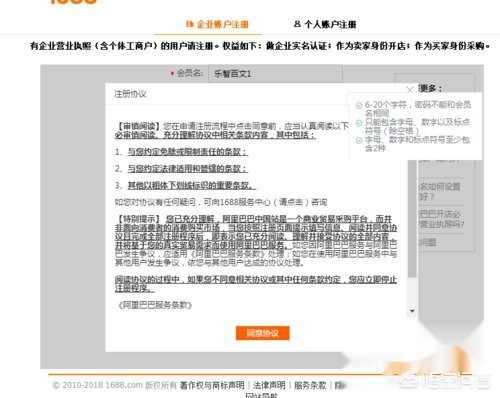Viewport: 500px width, 398px height.
Task: Click the agreement dialog scrollbar thumb
Action: point(412,218)
